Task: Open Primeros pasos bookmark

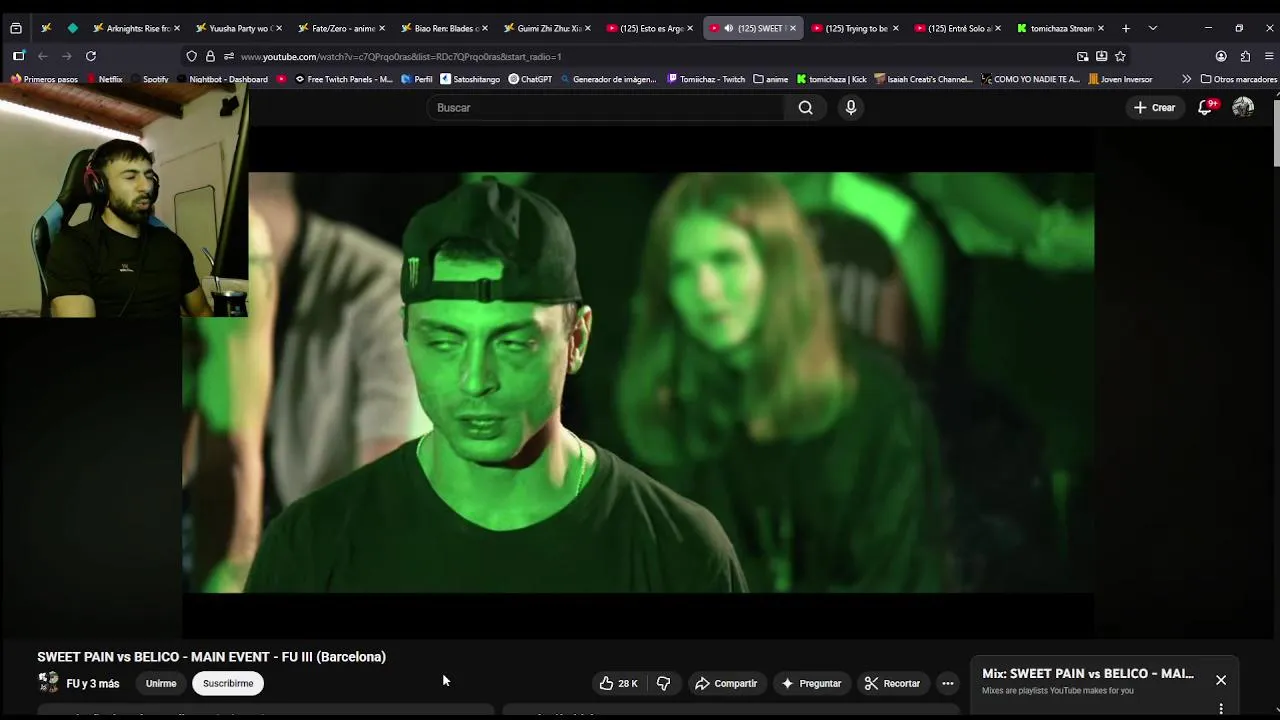Action: (x=44, y=79)
